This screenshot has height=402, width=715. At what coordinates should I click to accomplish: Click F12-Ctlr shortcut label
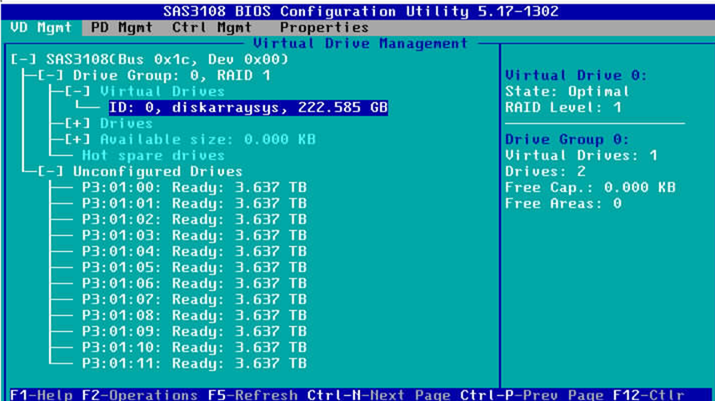pos(648,395)
